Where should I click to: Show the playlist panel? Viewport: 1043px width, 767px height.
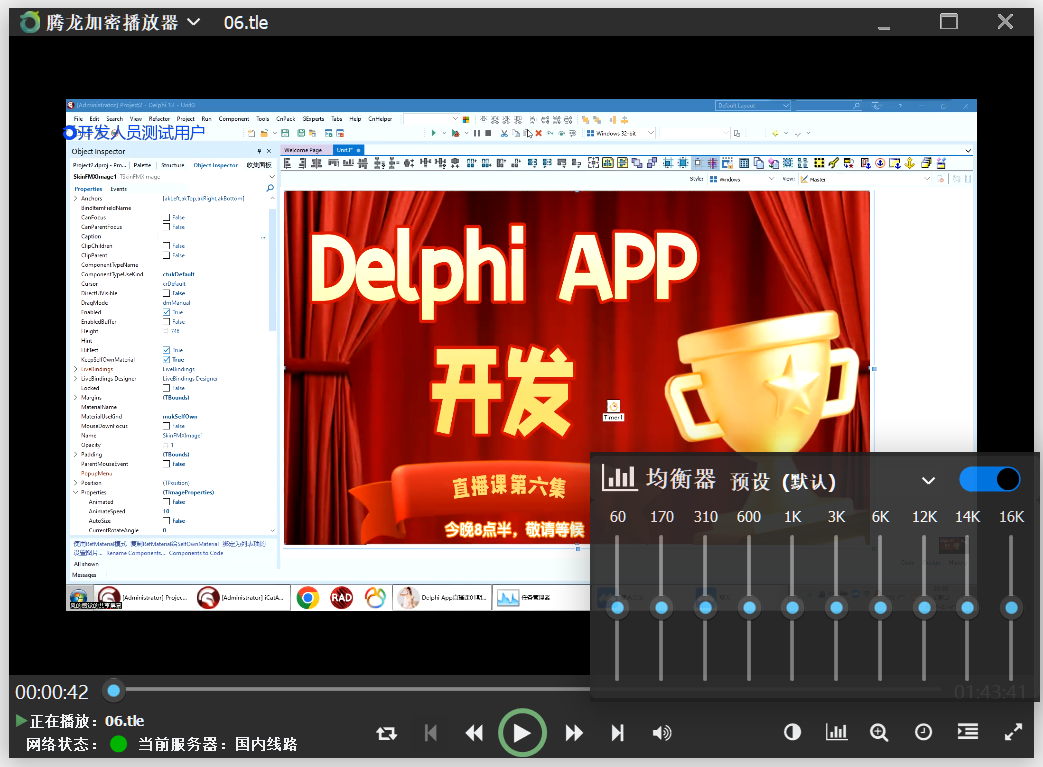tap(968, 732)
